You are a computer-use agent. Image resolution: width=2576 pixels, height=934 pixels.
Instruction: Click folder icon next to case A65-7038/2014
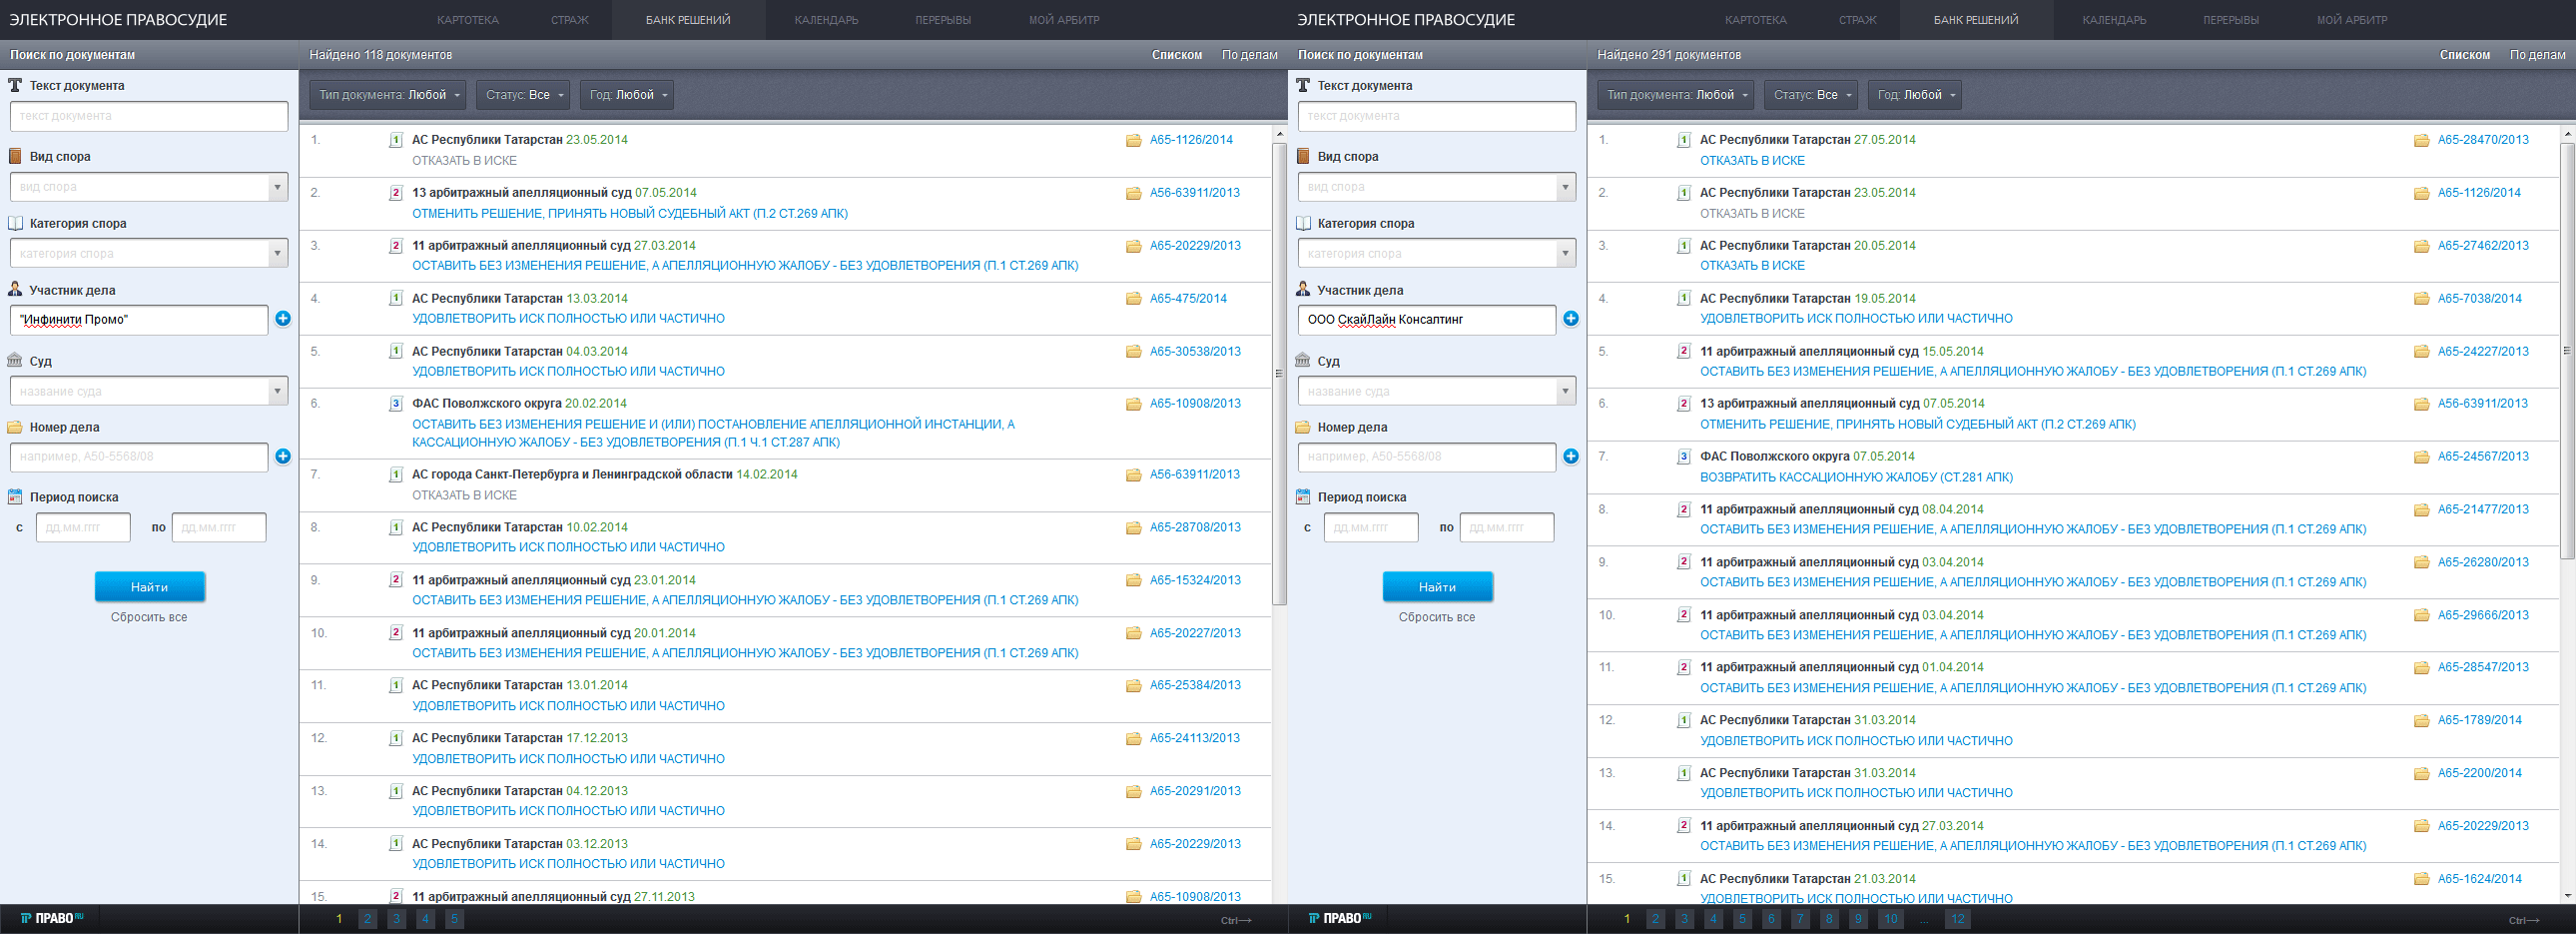click(x=2421, y=298)
